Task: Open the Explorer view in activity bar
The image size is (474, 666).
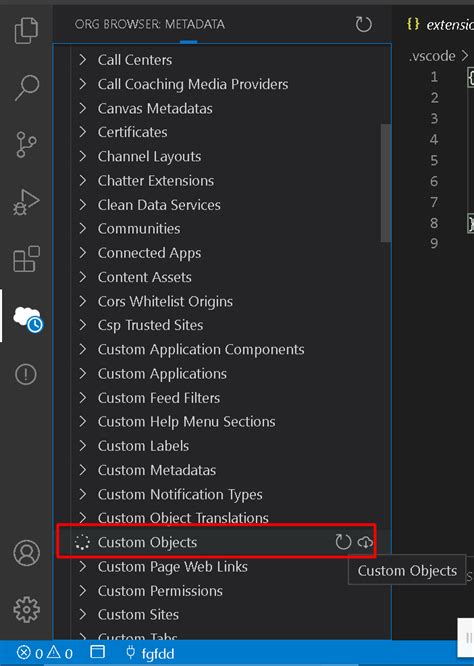Action: (26, 30)
